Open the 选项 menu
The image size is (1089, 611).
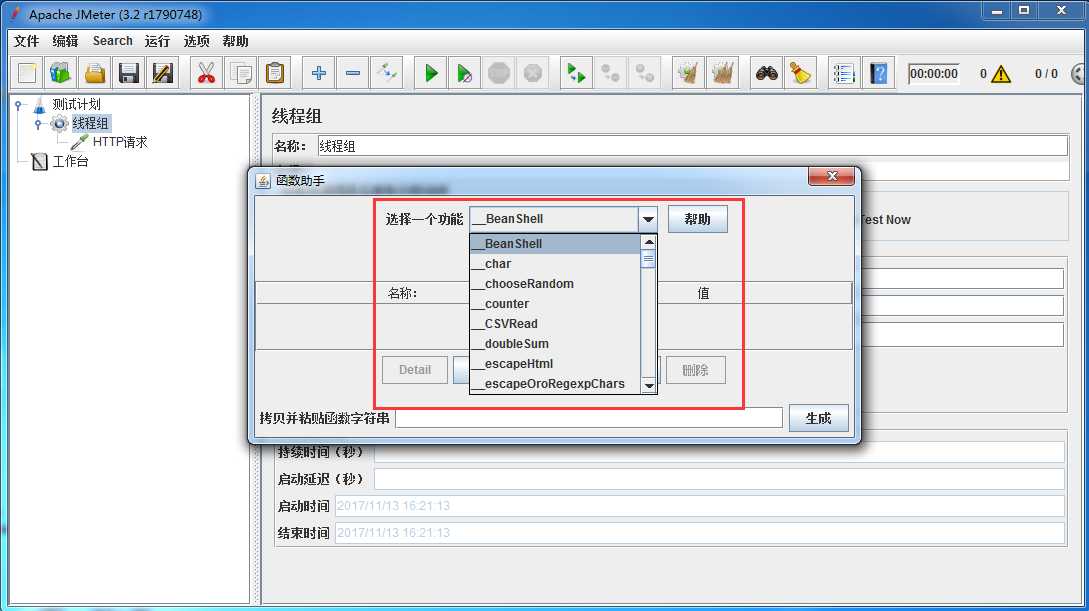[x=197, y=41]
